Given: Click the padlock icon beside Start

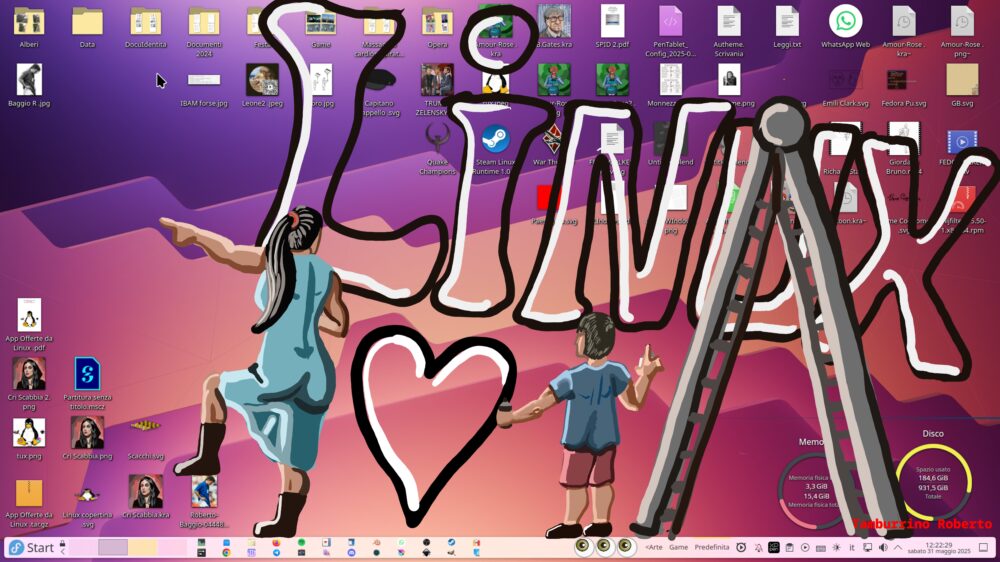Looking at the screenshot, I should coord(62,544).
